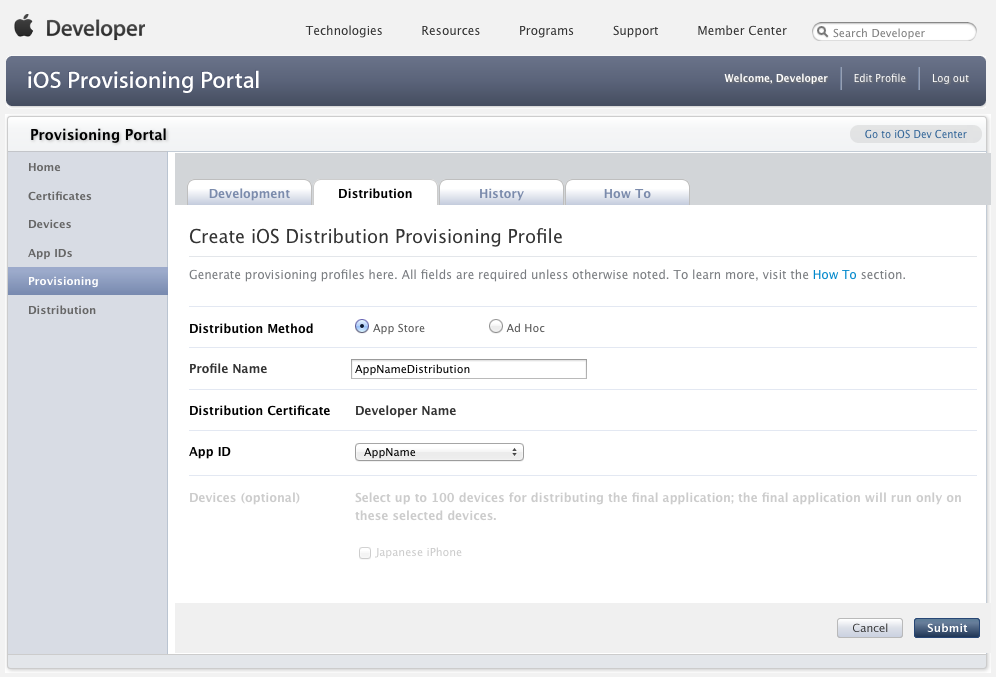Open Devices in the sidebar
This screenshot has height=677, width=996.
tap(88, 224)
